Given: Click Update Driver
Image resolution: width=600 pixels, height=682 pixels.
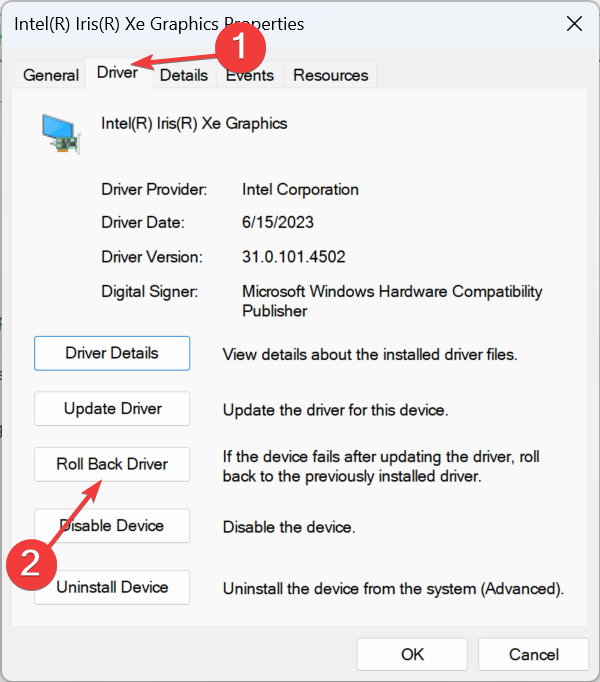Looking at the screenshot, I should (112, 409).
